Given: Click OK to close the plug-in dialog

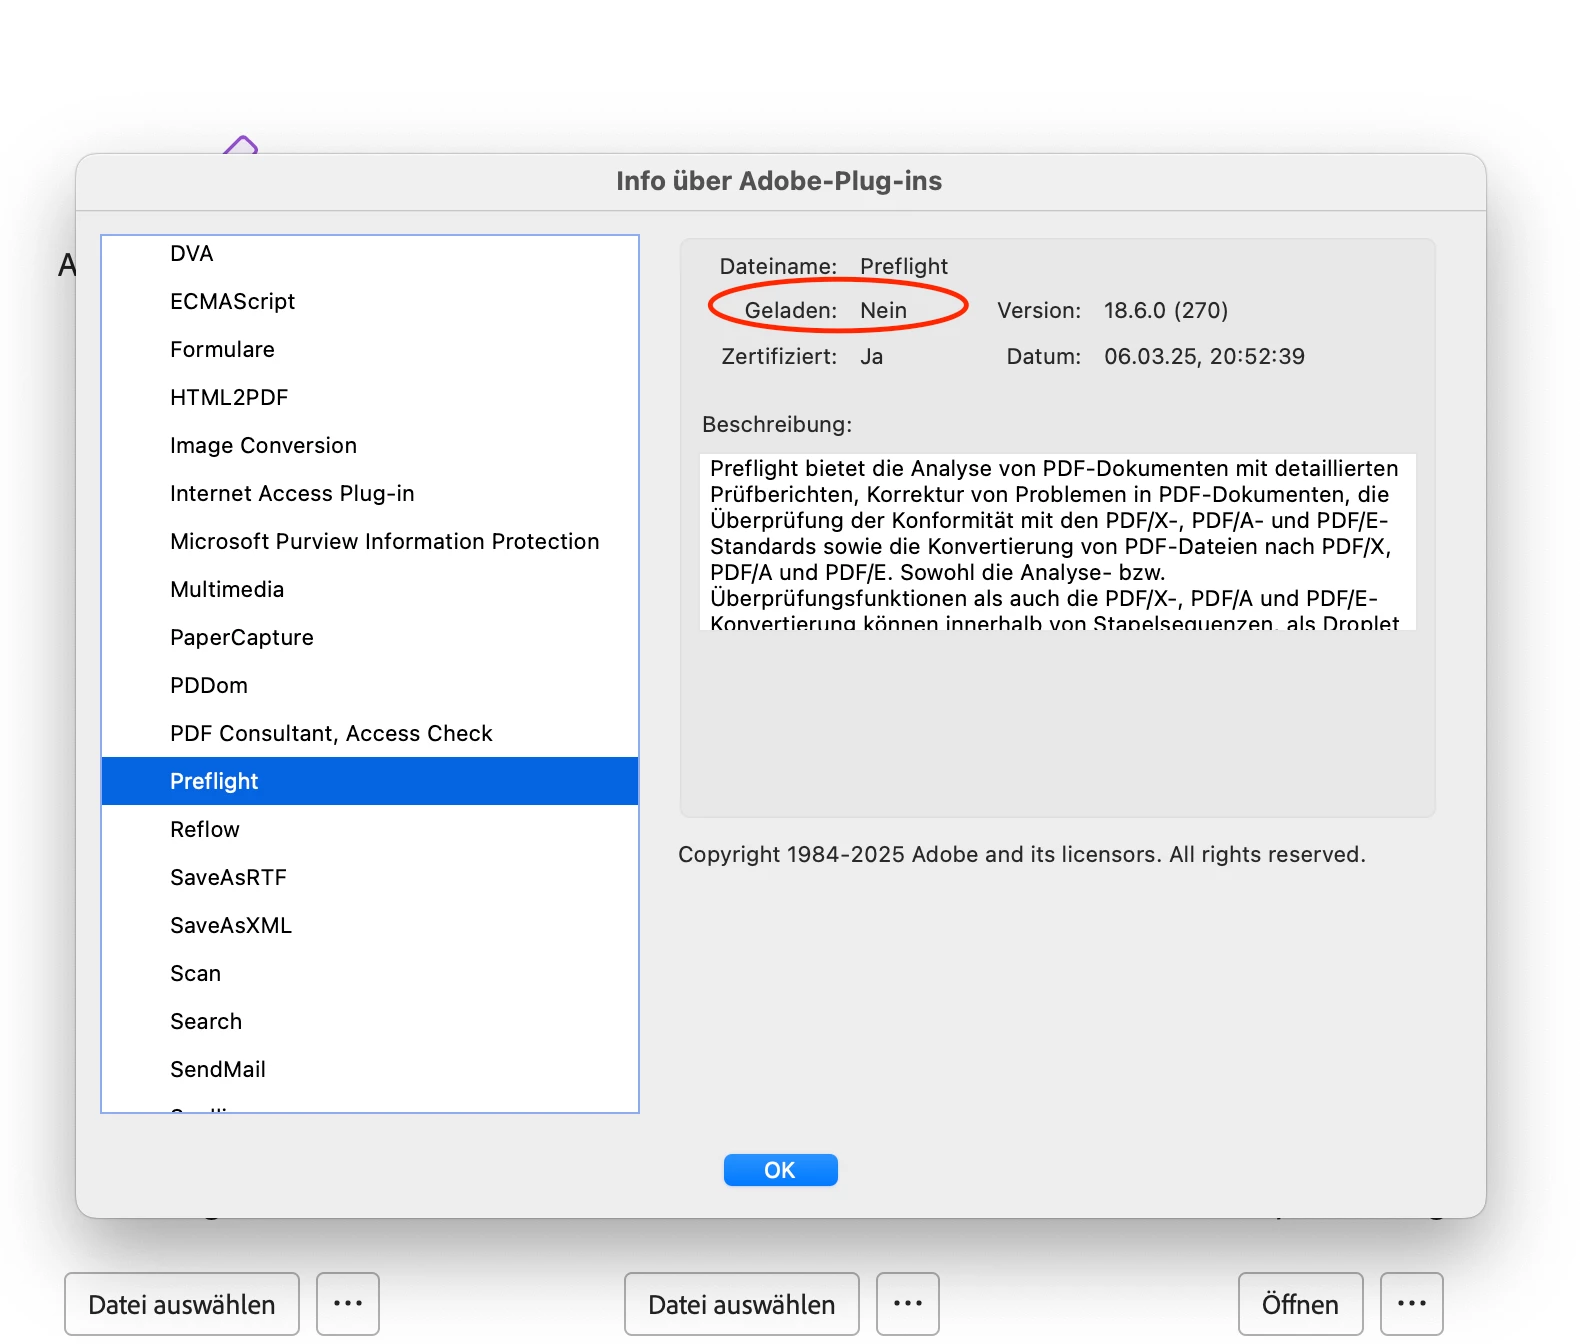Looking at the screenshot, I should pos(780,1170).
